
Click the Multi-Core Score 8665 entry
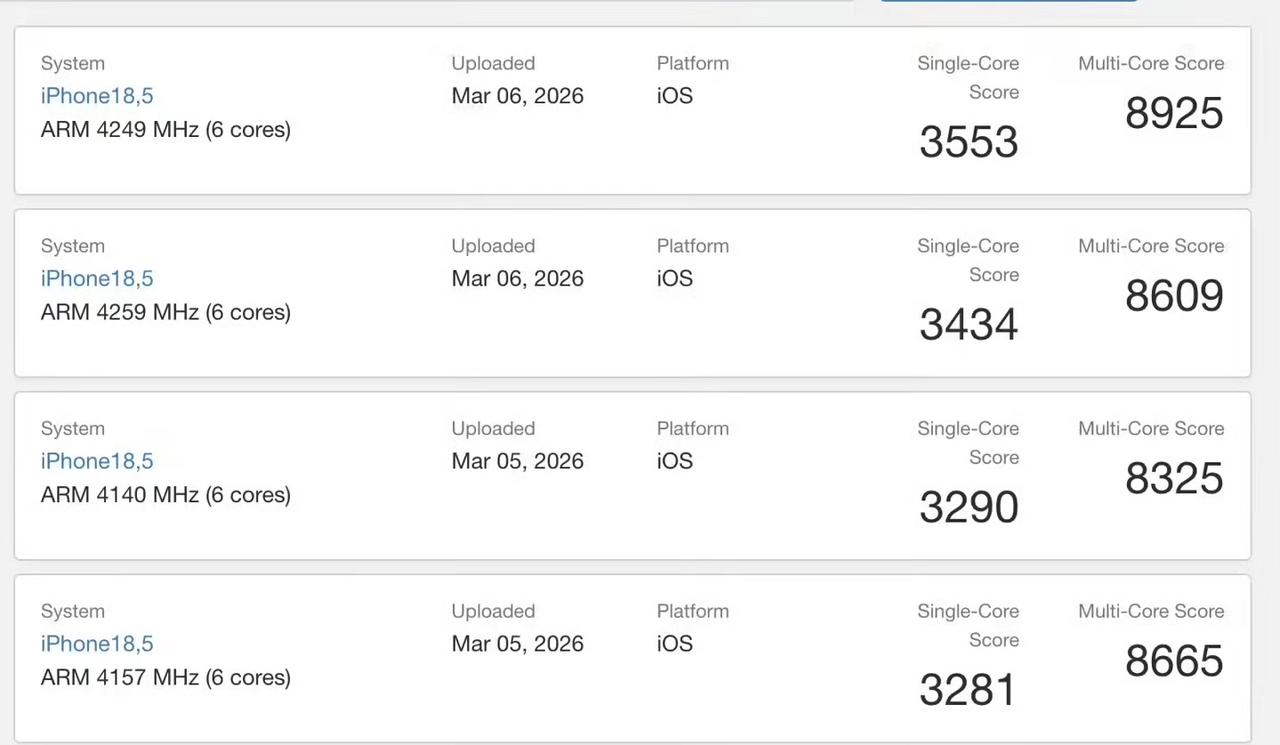tap(1174, 661)
